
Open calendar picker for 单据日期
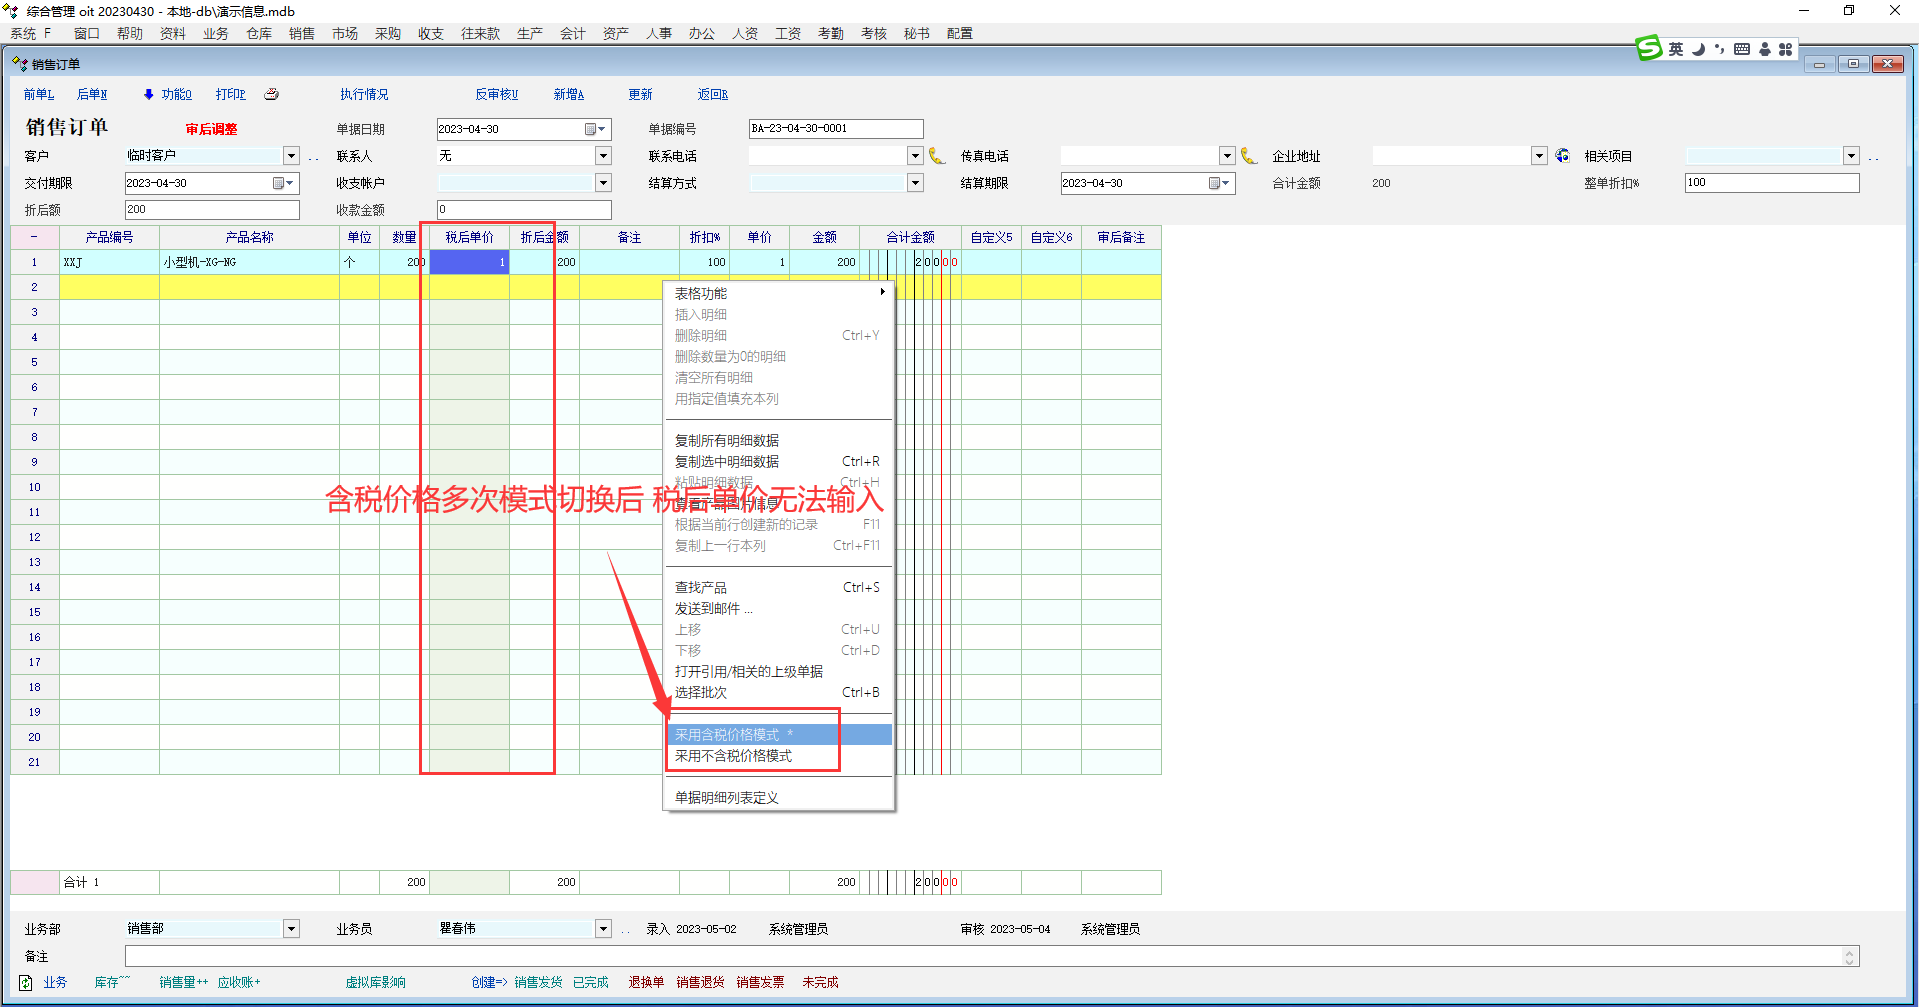click(x=594, y=129)
